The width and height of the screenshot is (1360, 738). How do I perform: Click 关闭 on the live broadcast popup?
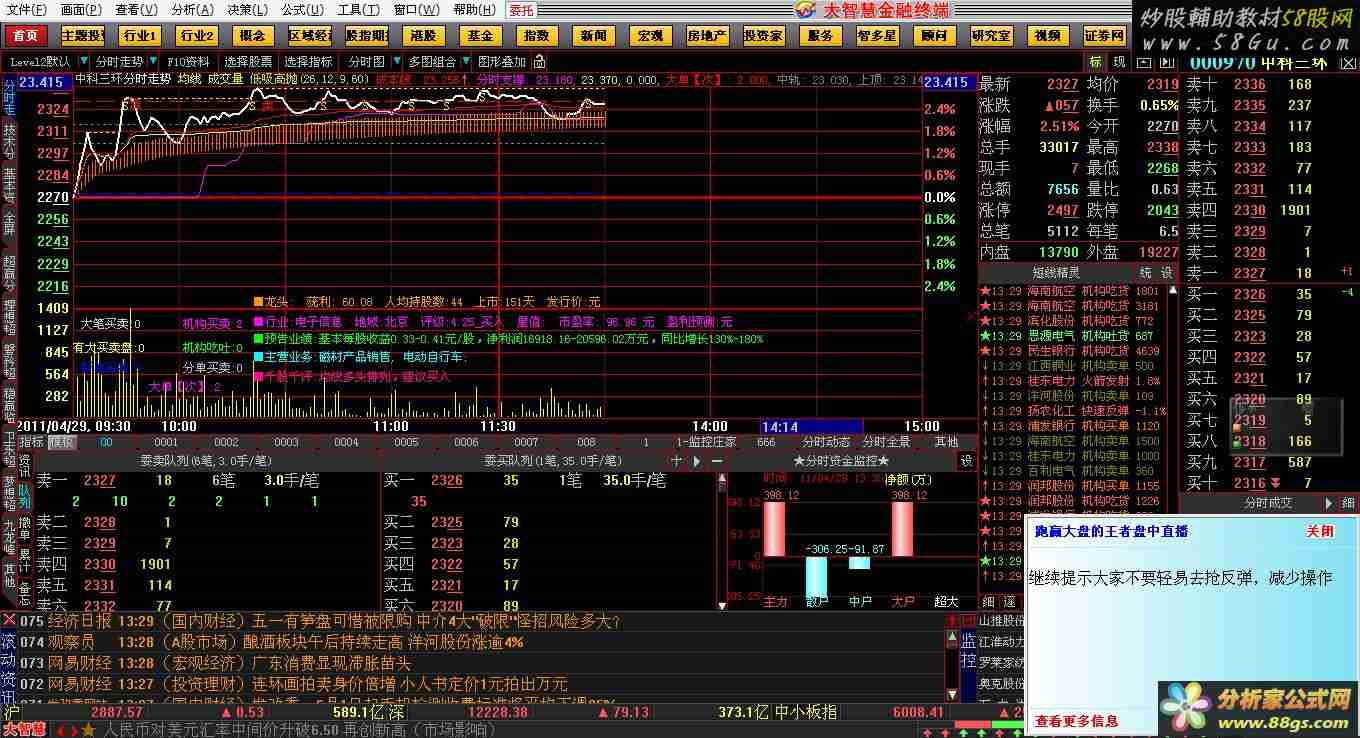1320,532
